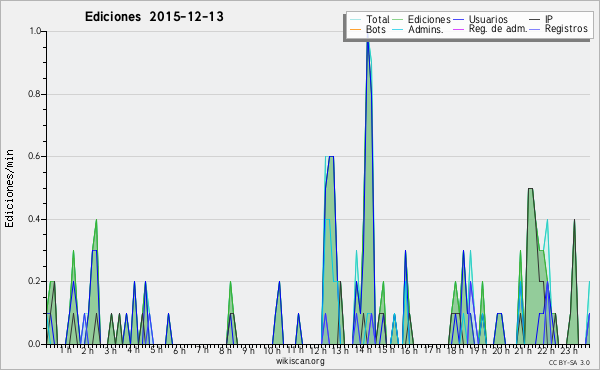Click the y-axis value 0.6
The width and height of the screenshot is (600, 370).
click(x=35, y=156)
